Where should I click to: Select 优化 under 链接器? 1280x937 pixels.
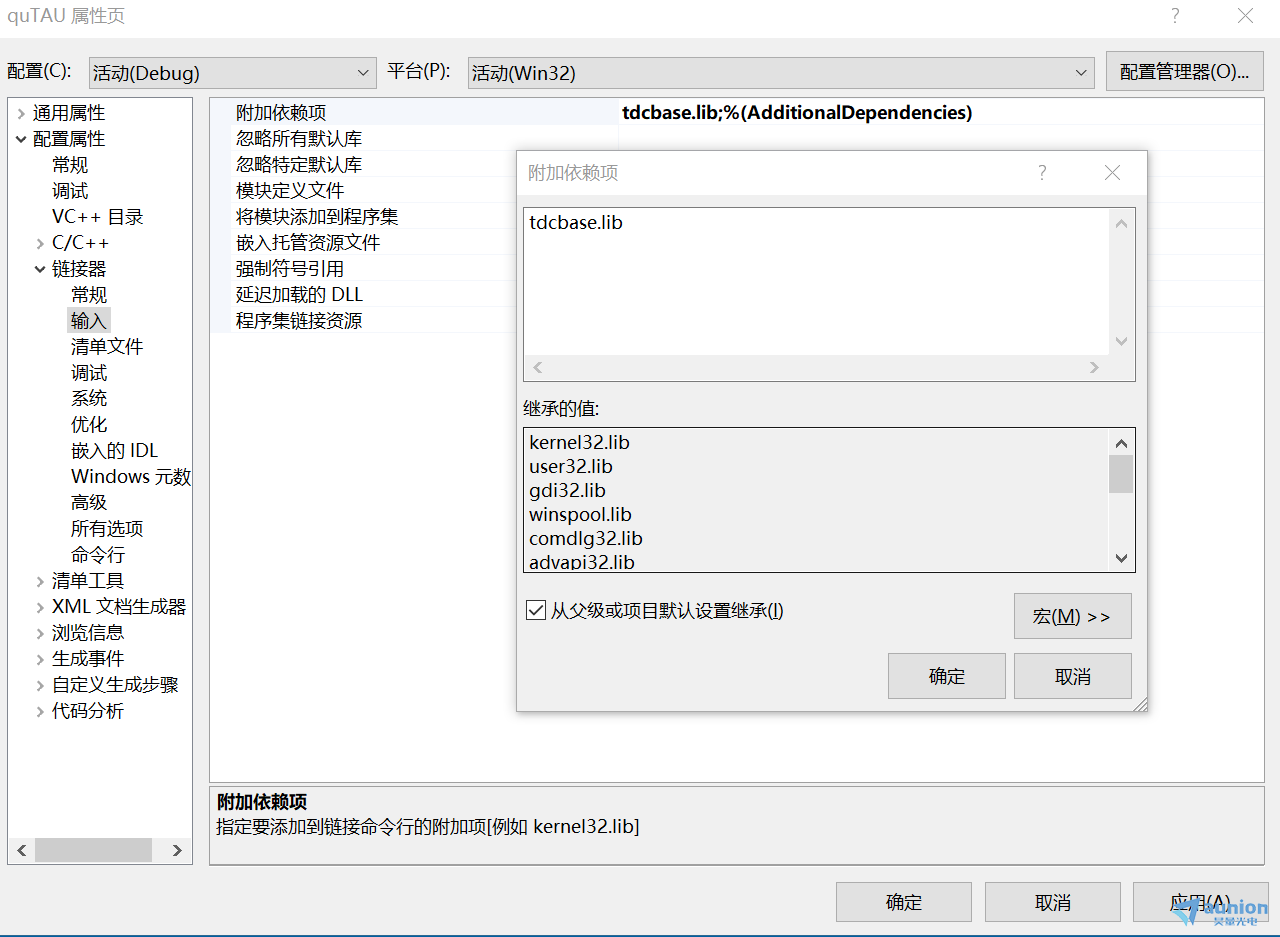click(89, 425)
